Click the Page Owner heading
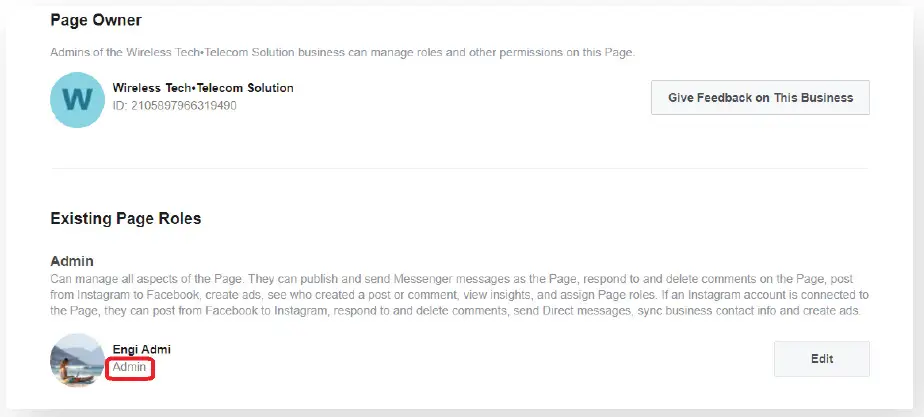The height and width of the screenshot is (417, 924). click(x=96, y=19)
